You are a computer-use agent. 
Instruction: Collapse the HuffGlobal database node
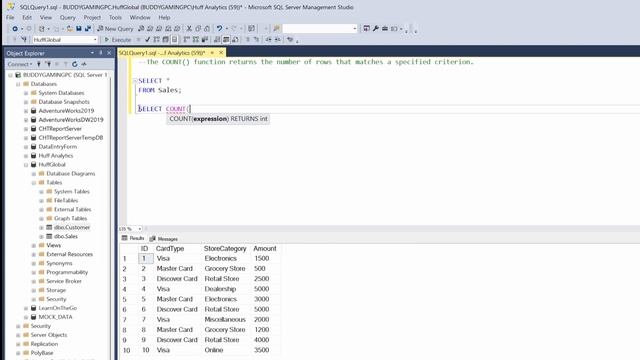click(26, 165)
